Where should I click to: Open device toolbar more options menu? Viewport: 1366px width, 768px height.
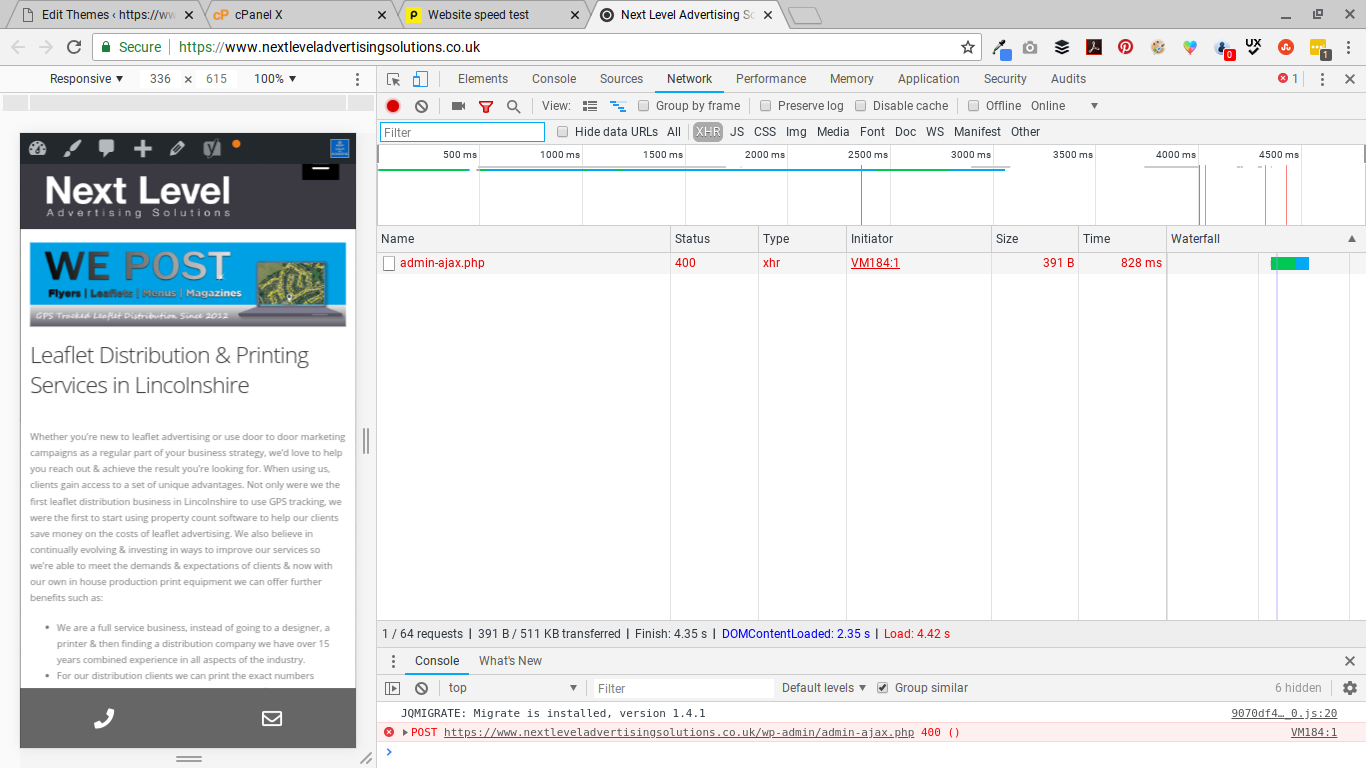click(x=358, y=79)
